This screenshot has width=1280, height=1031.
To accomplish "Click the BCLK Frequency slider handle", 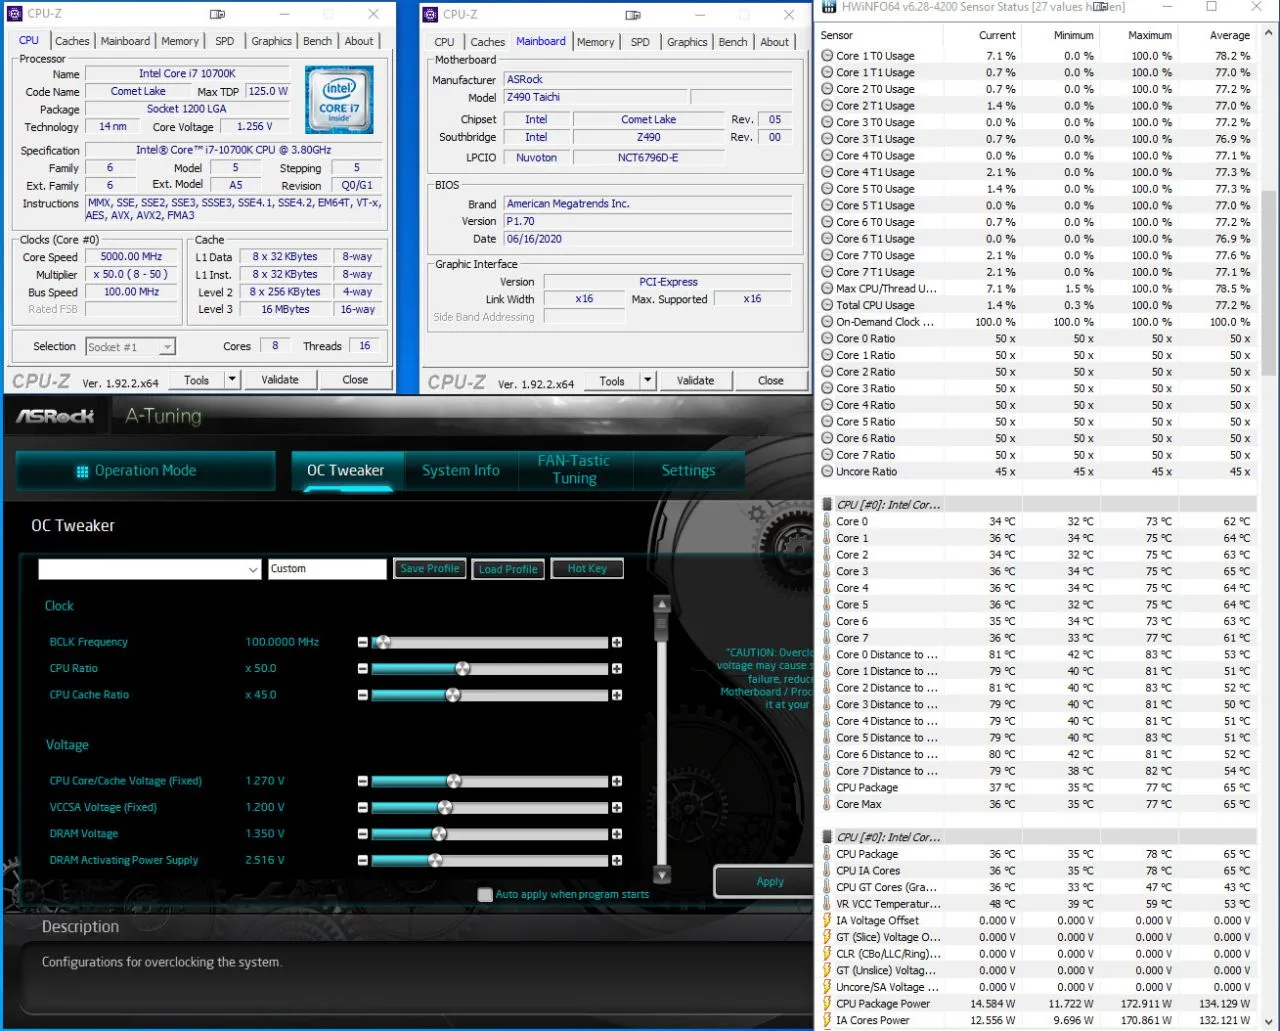I will [x=383, y=642].
